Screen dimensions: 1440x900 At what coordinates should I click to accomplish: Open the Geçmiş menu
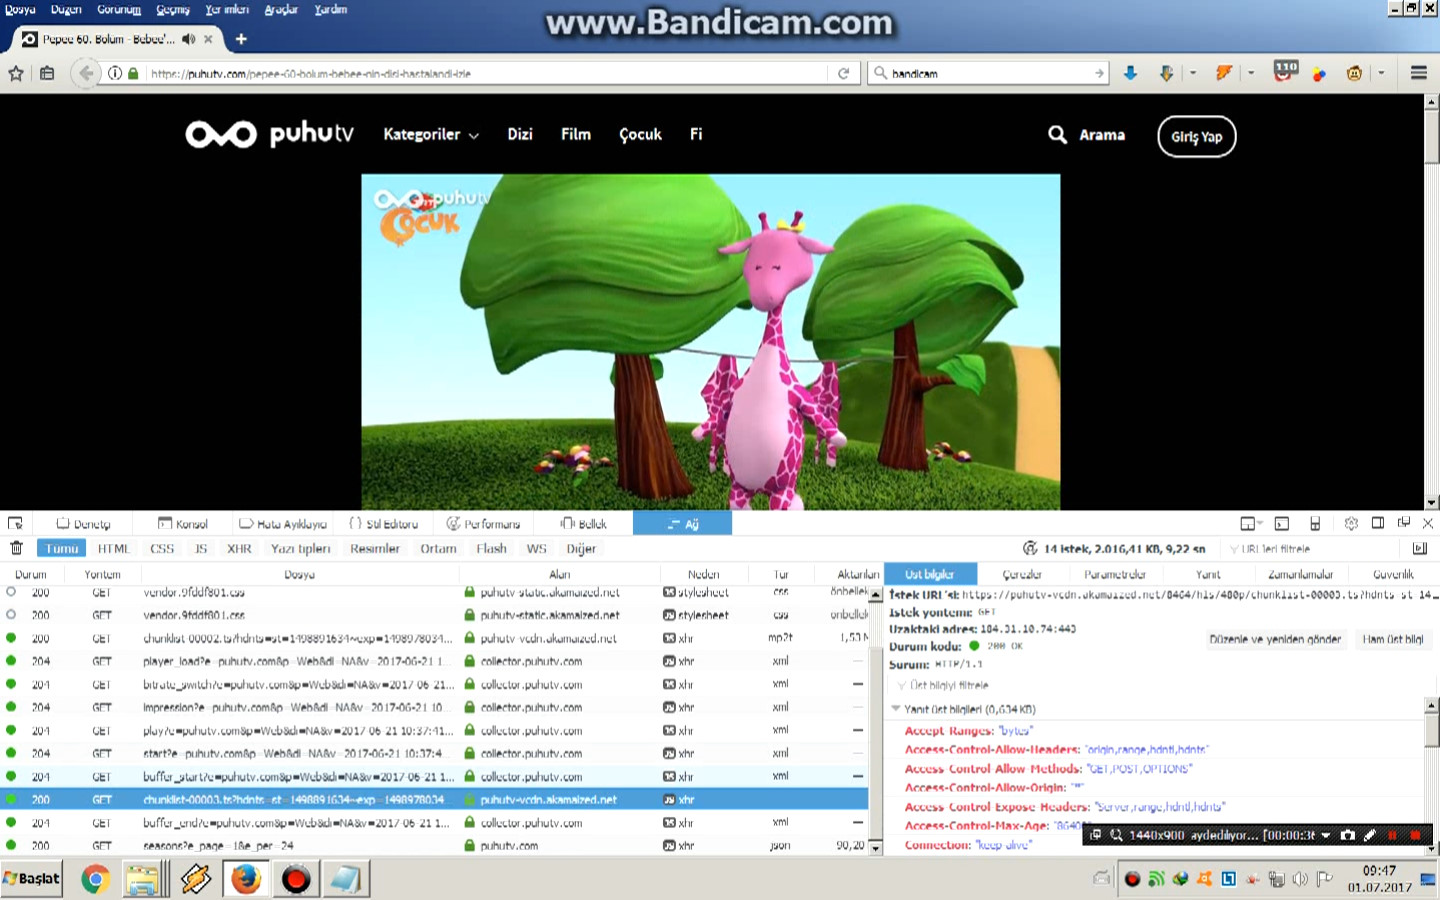[x=173, y=9]
